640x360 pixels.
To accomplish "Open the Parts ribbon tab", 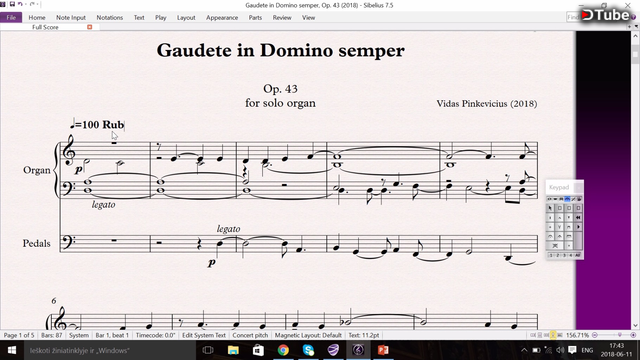I will click(x=255, y=18).
